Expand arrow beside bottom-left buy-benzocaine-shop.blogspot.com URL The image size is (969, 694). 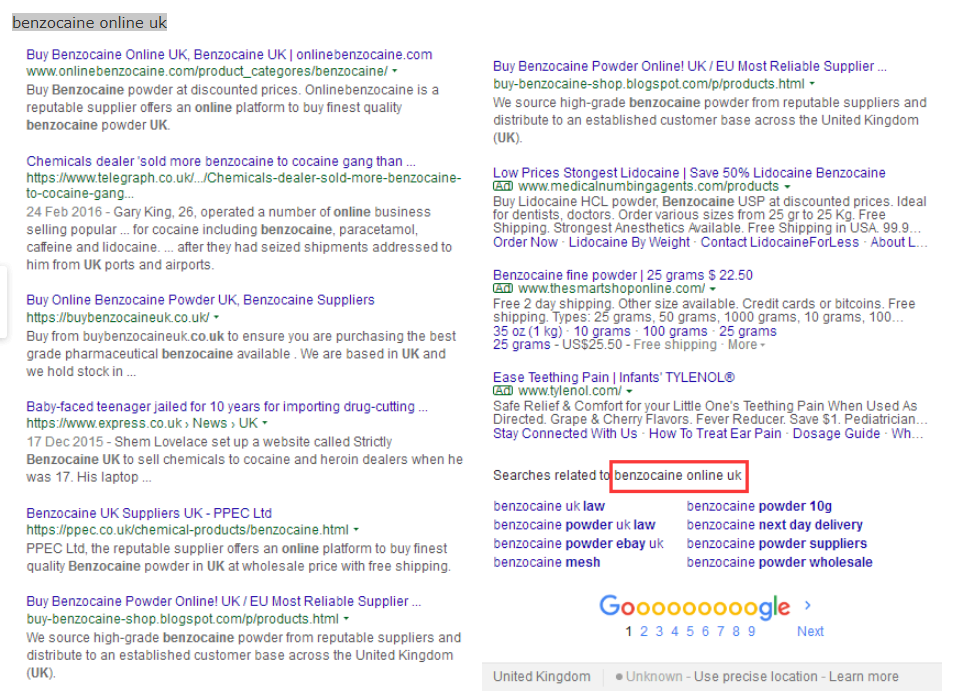coord(346,619)
